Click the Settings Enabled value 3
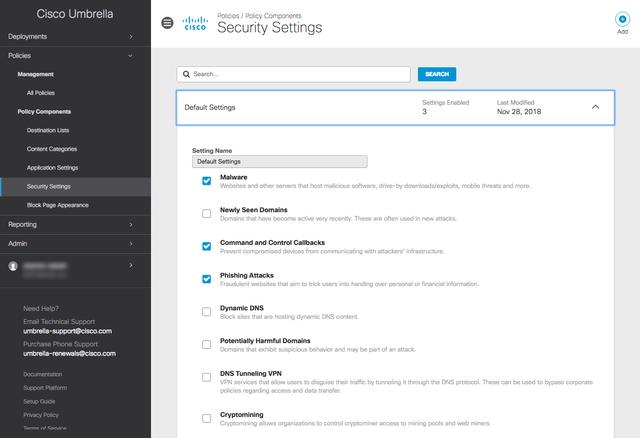 tap(424, 111)
